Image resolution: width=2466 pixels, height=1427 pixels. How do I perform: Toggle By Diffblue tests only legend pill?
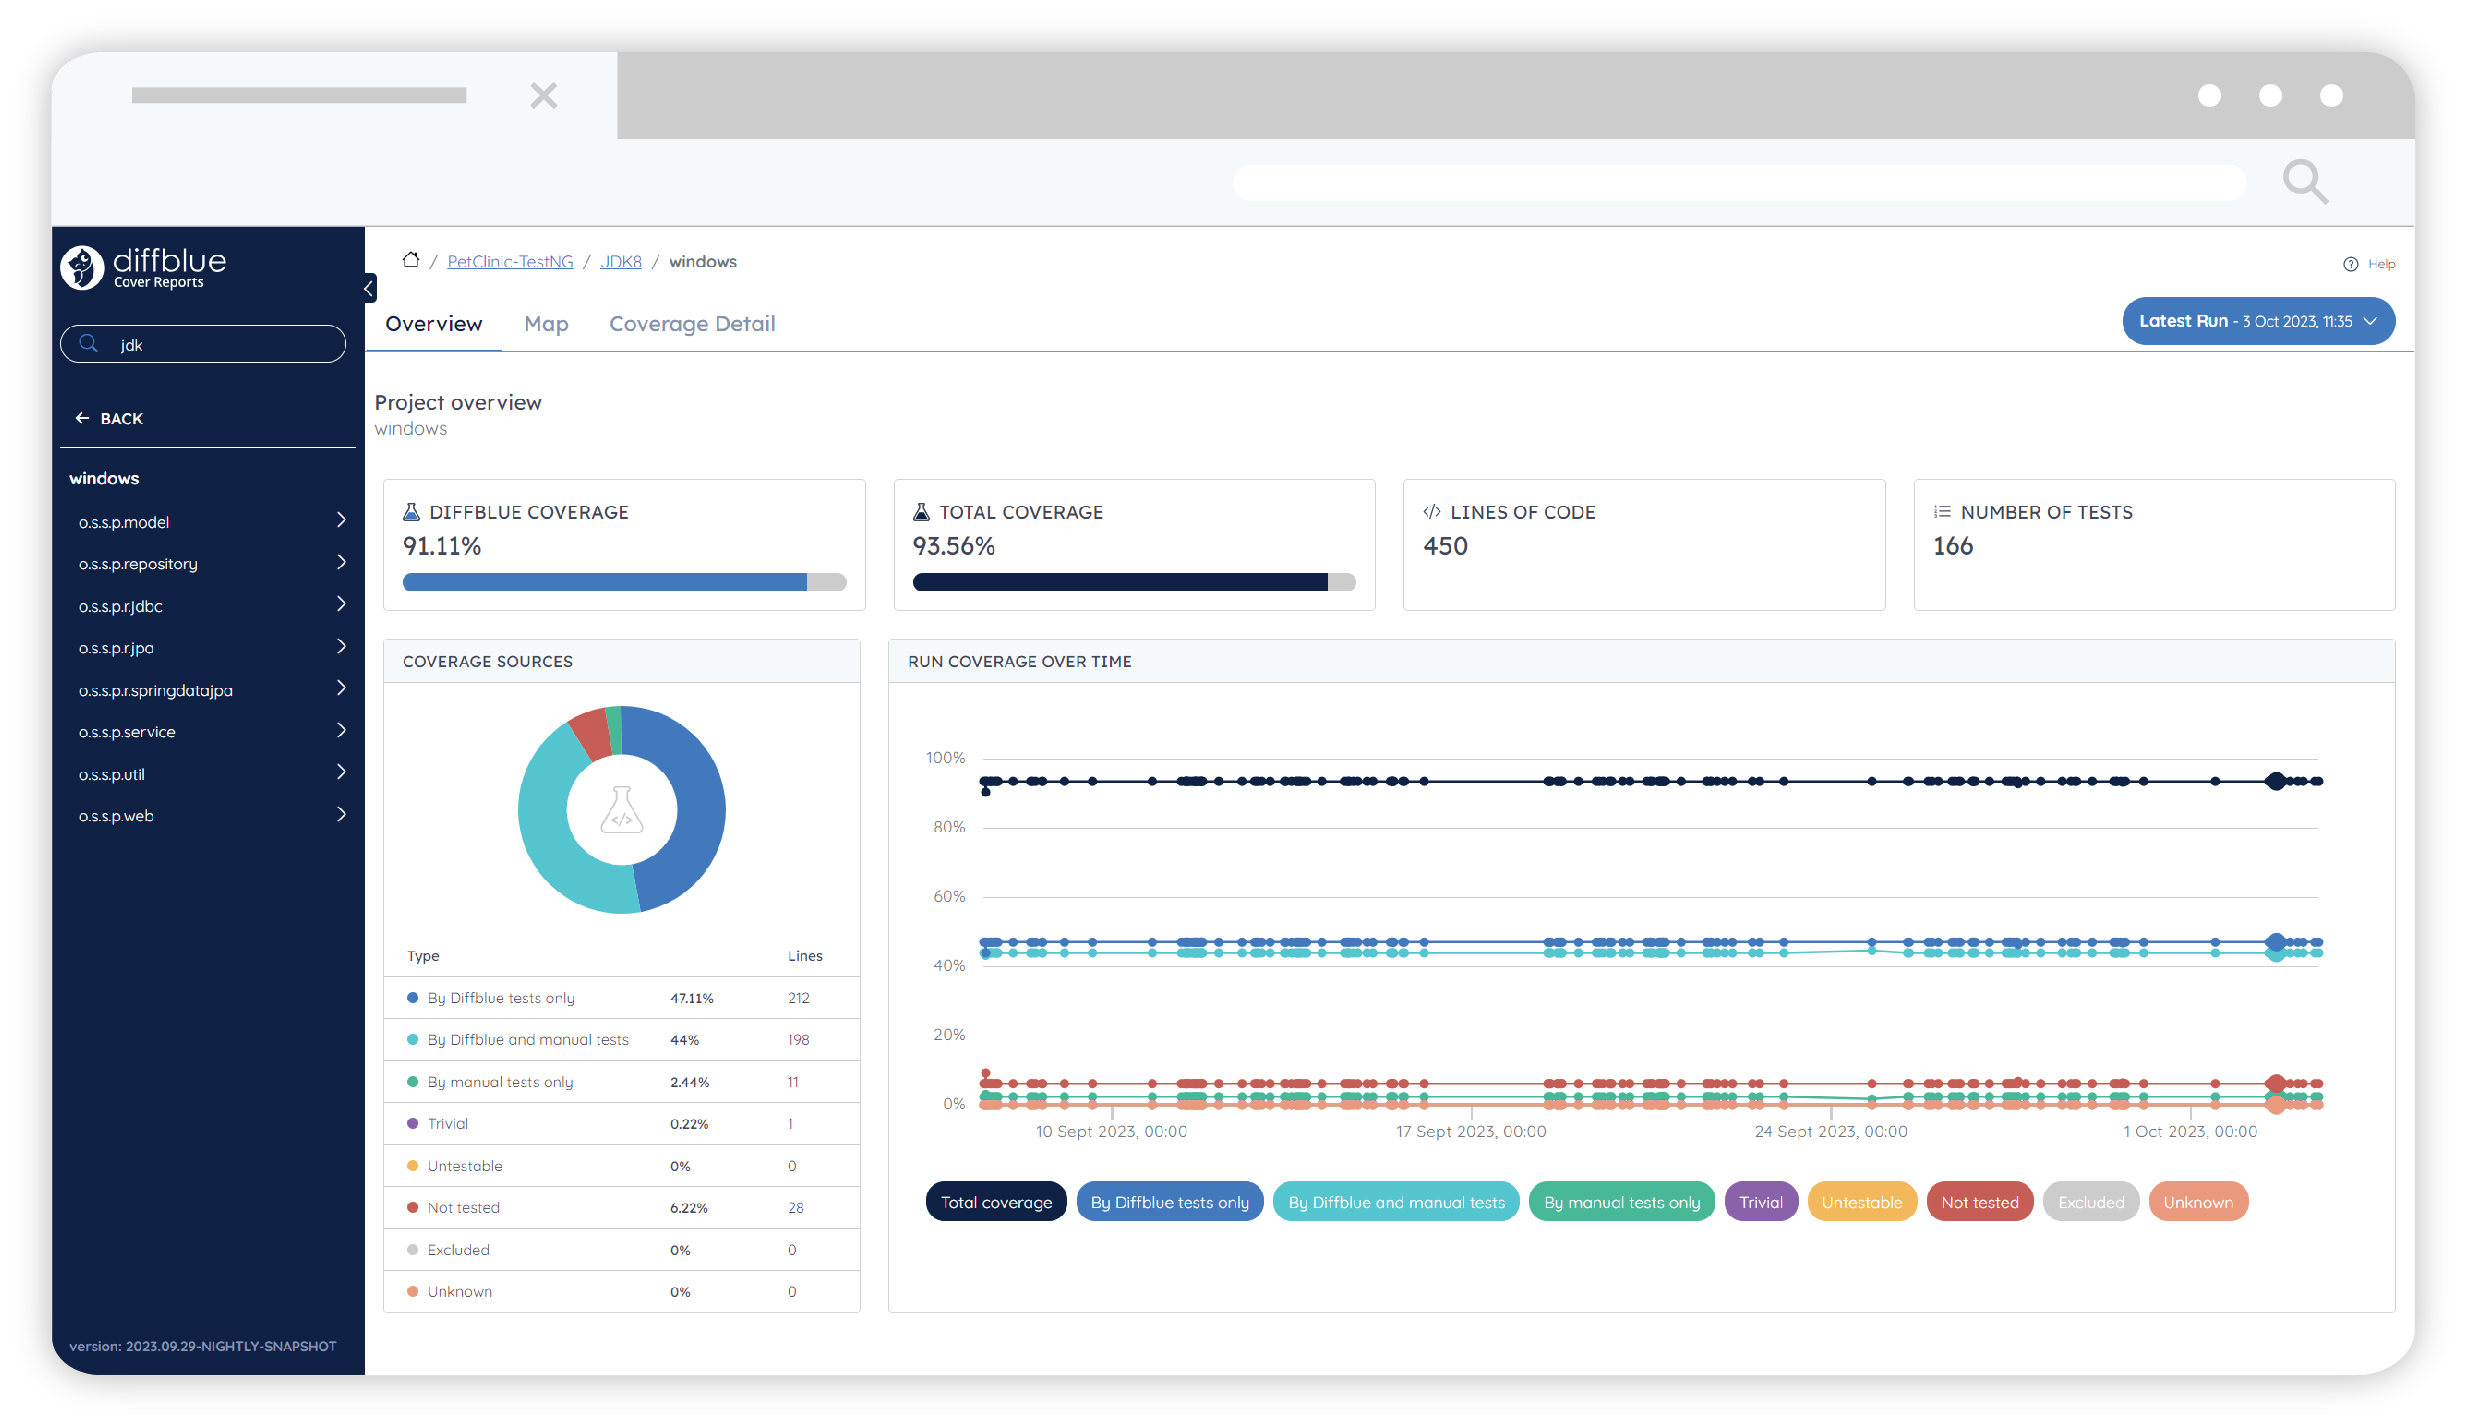point(1169,1202)
